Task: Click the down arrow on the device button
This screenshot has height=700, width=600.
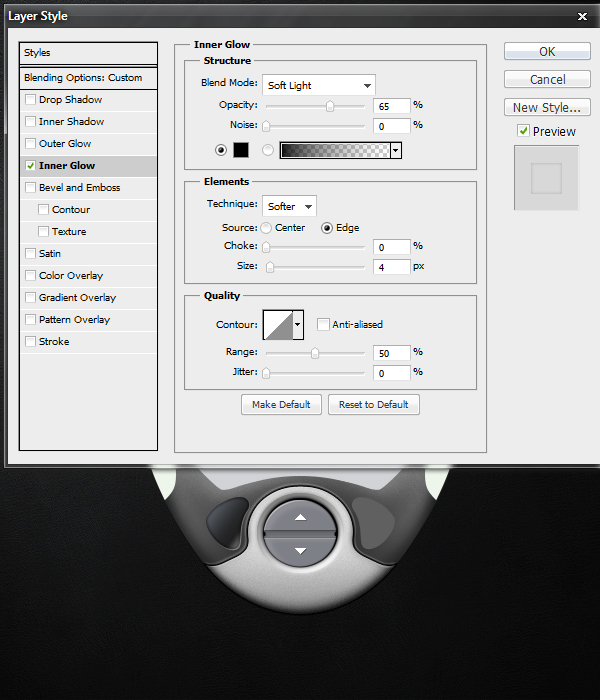Action: [300, 550]
